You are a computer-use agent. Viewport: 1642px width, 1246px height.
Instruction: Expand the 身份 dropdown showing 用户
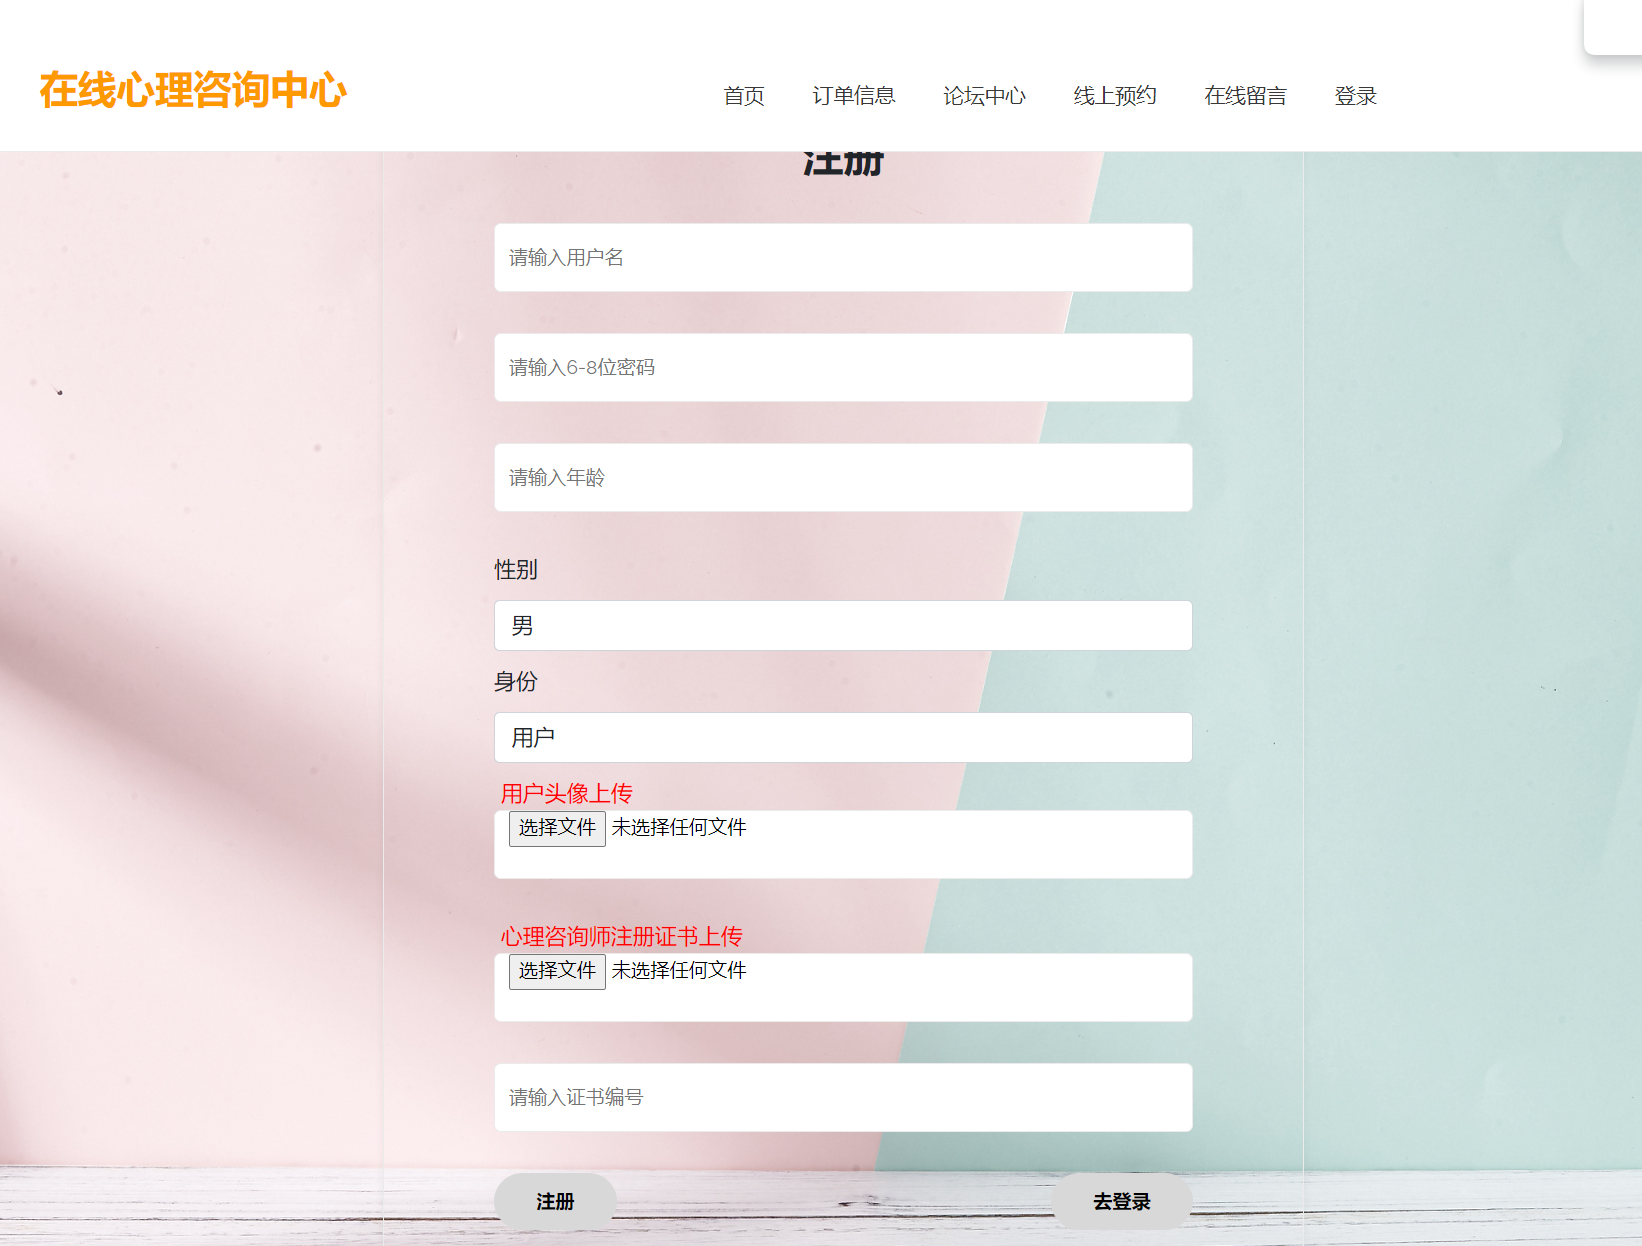tap(842, 738)
